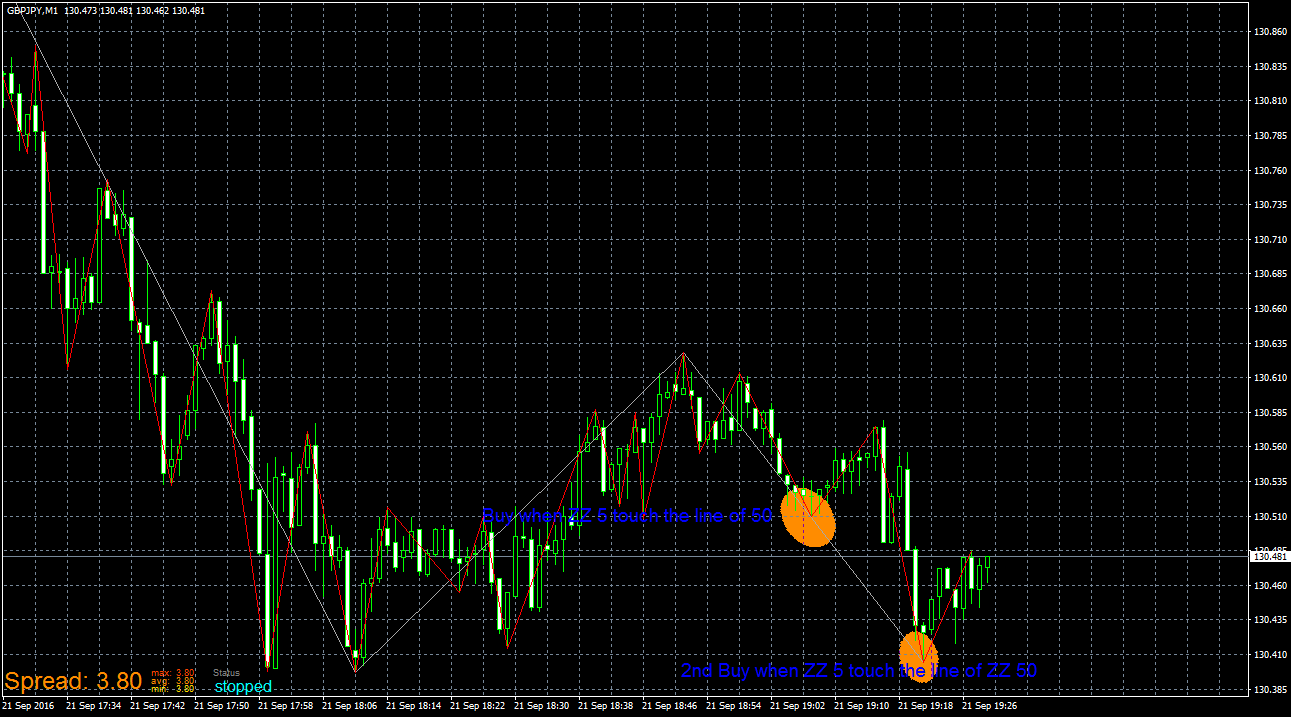Click the '21 Sep 2016' date label
The width and height of the screenshot is (1291, 717).
coord(30,706)
